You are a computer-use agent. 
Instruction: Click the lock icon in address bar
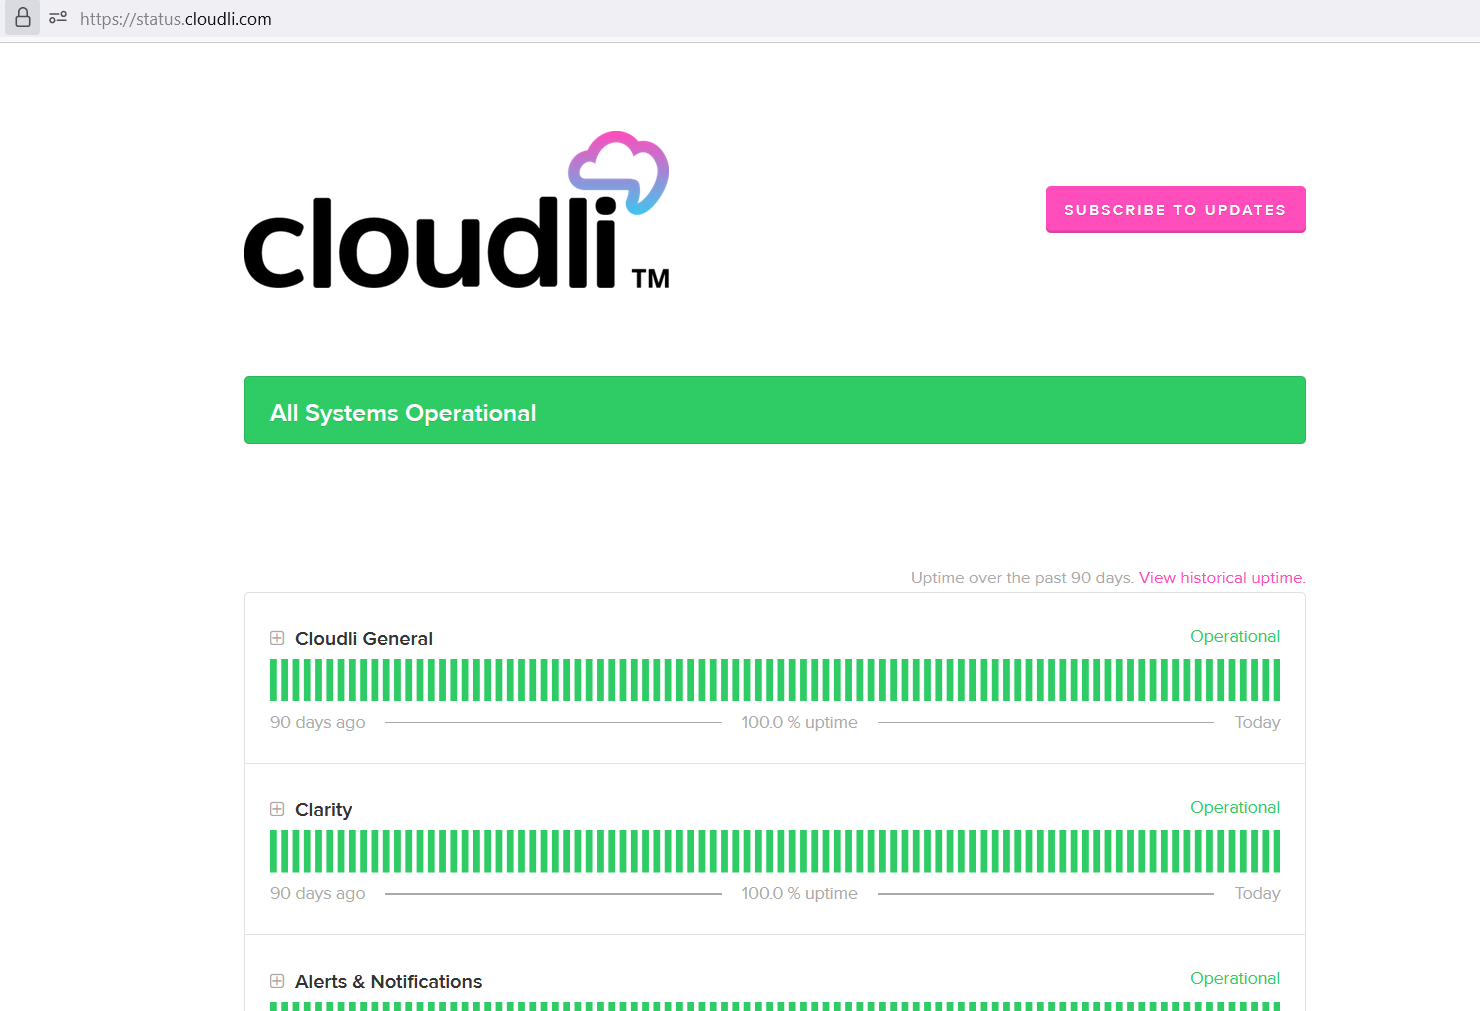click(x=22, y=18)
